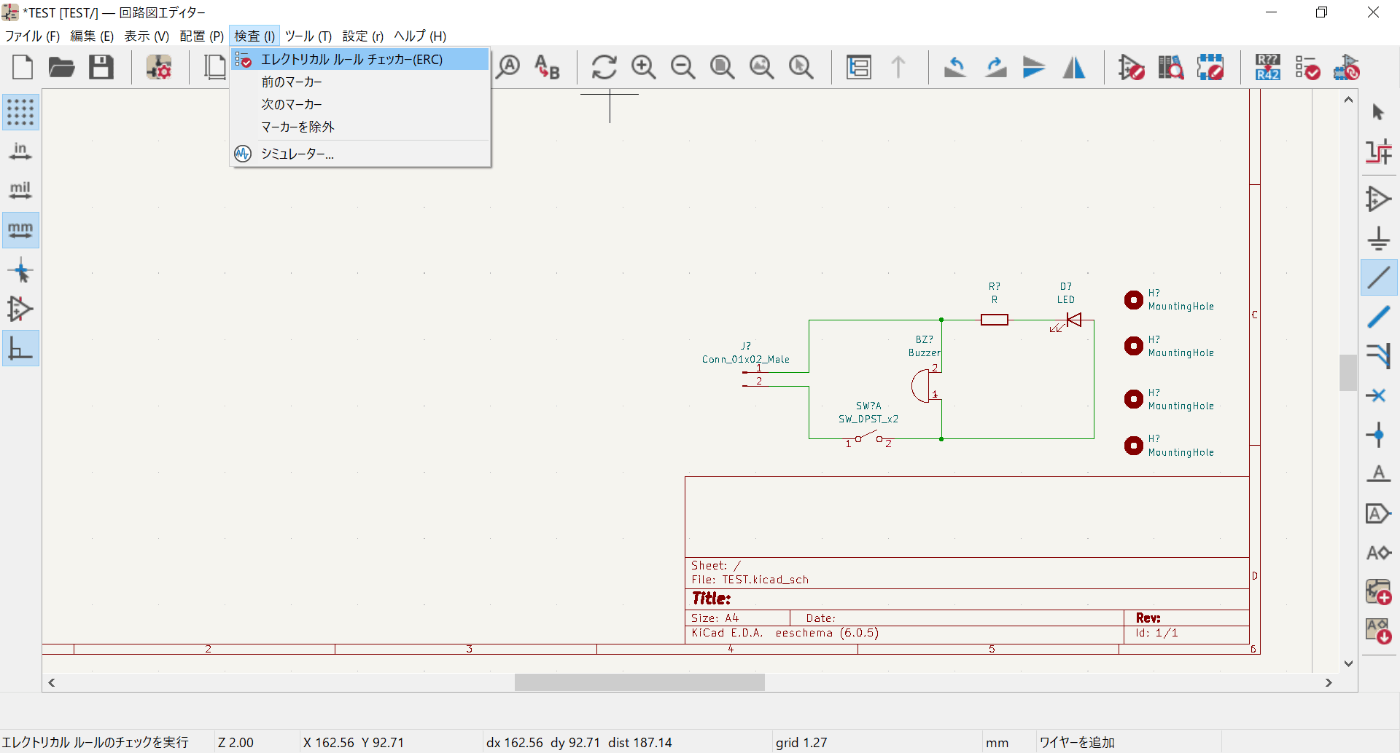Select the Add Hierarchical Label tool
1400x753 pixels.
click(1379, 552)
